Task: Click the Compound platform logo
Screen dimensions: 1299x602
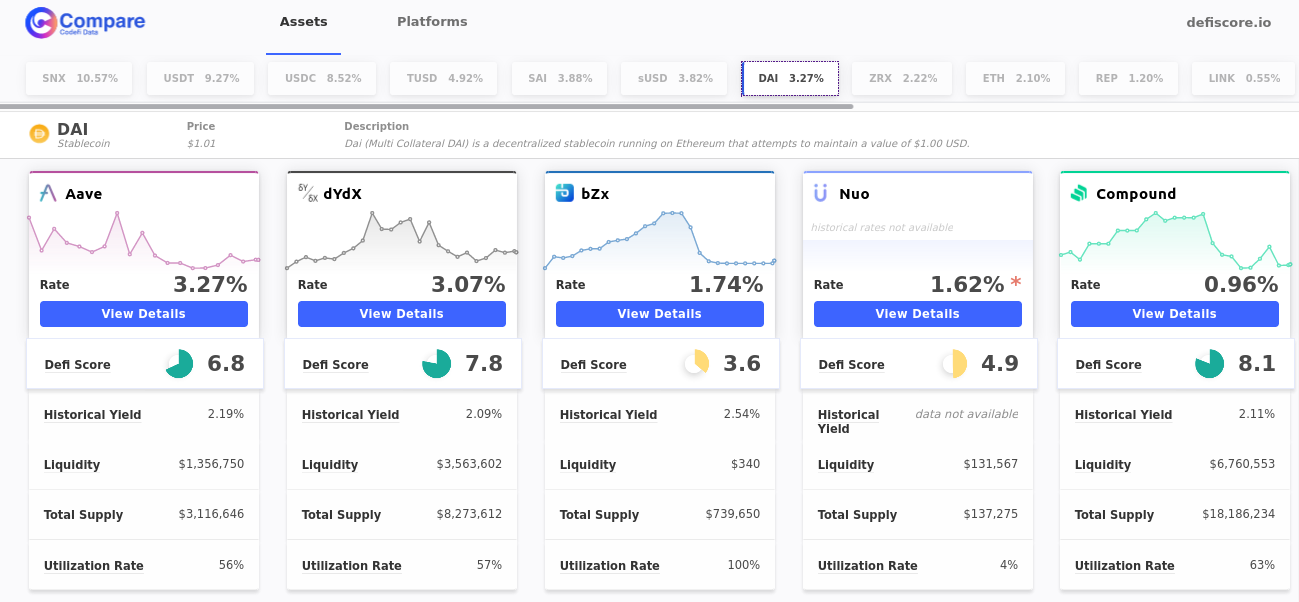Action: pyautogui.click(x=1078, y=193)
